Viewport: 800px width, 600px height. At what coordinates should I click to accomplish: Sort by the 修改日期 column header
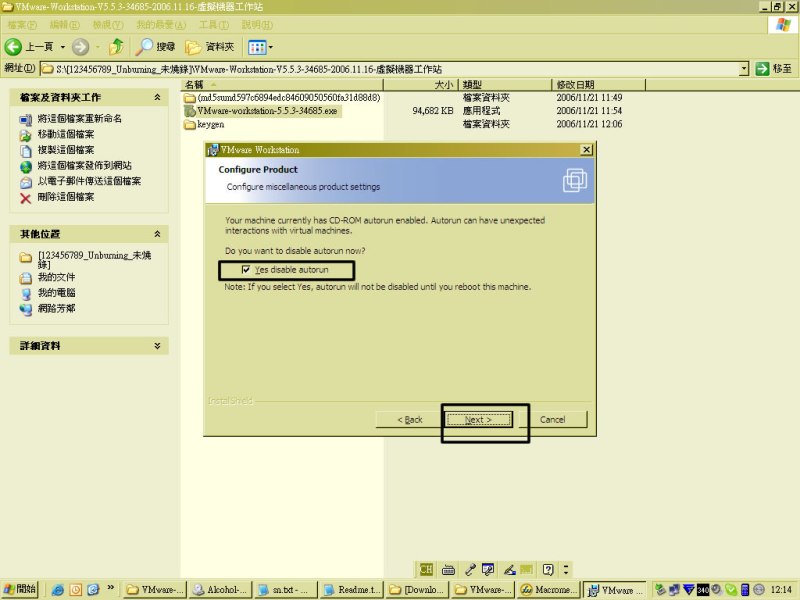(598, 84)
